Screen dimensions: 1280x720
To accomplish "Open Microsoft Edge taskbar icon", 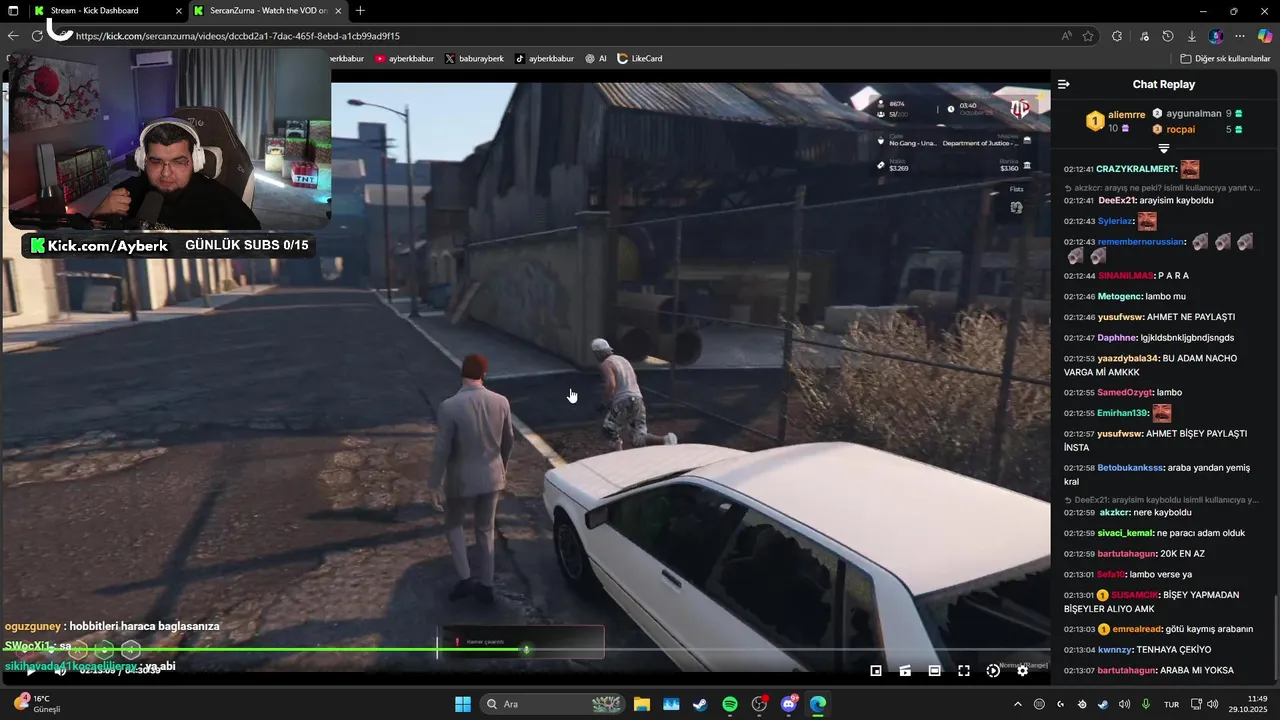I will tap(818, 704).
